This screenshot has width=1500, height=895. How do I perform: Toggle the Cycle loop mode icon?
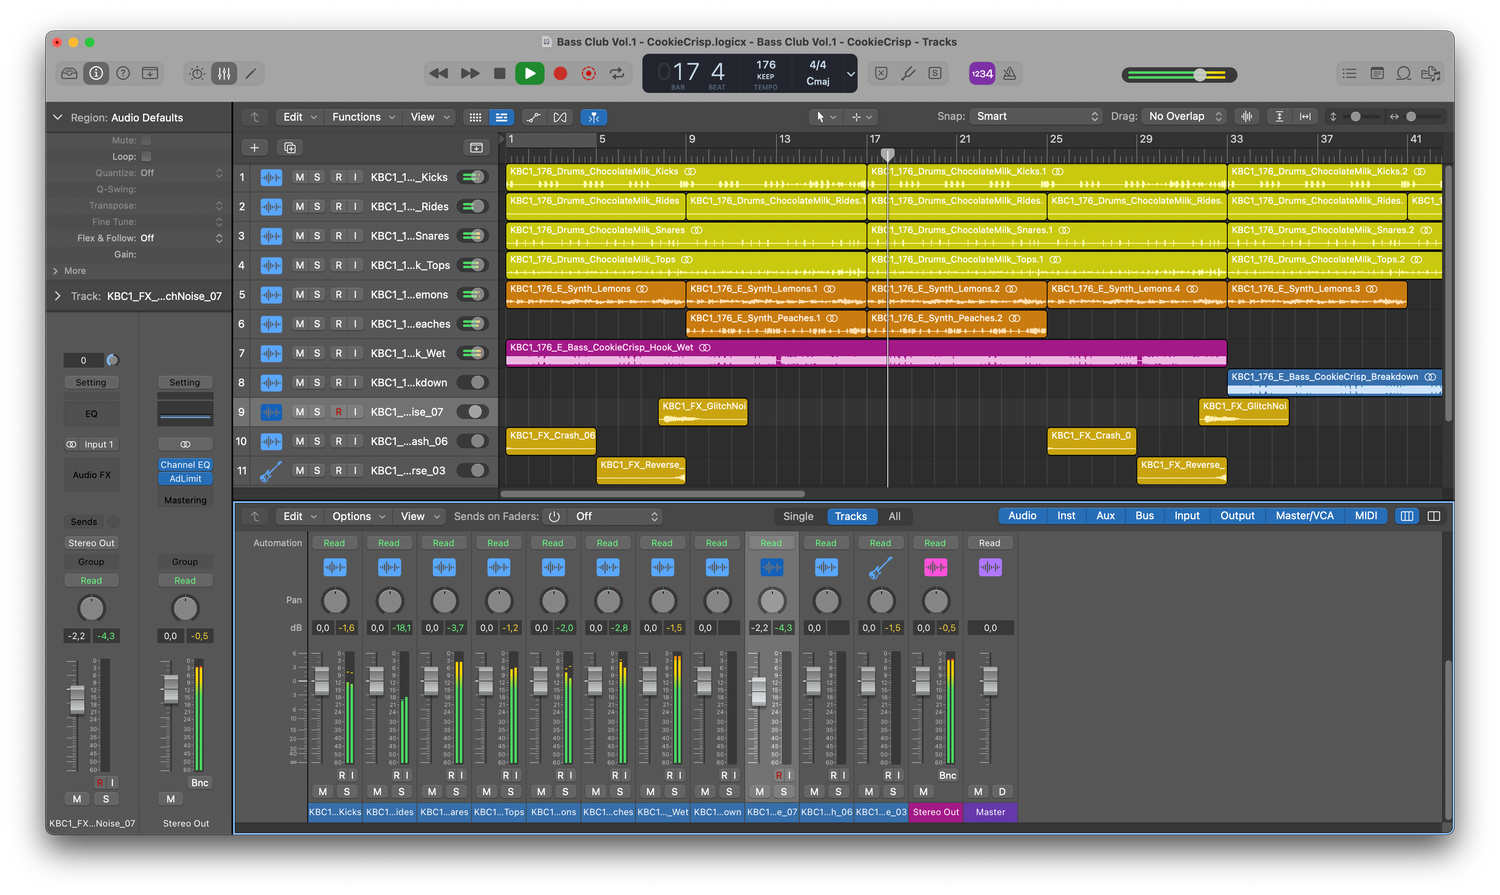point(617,73)
